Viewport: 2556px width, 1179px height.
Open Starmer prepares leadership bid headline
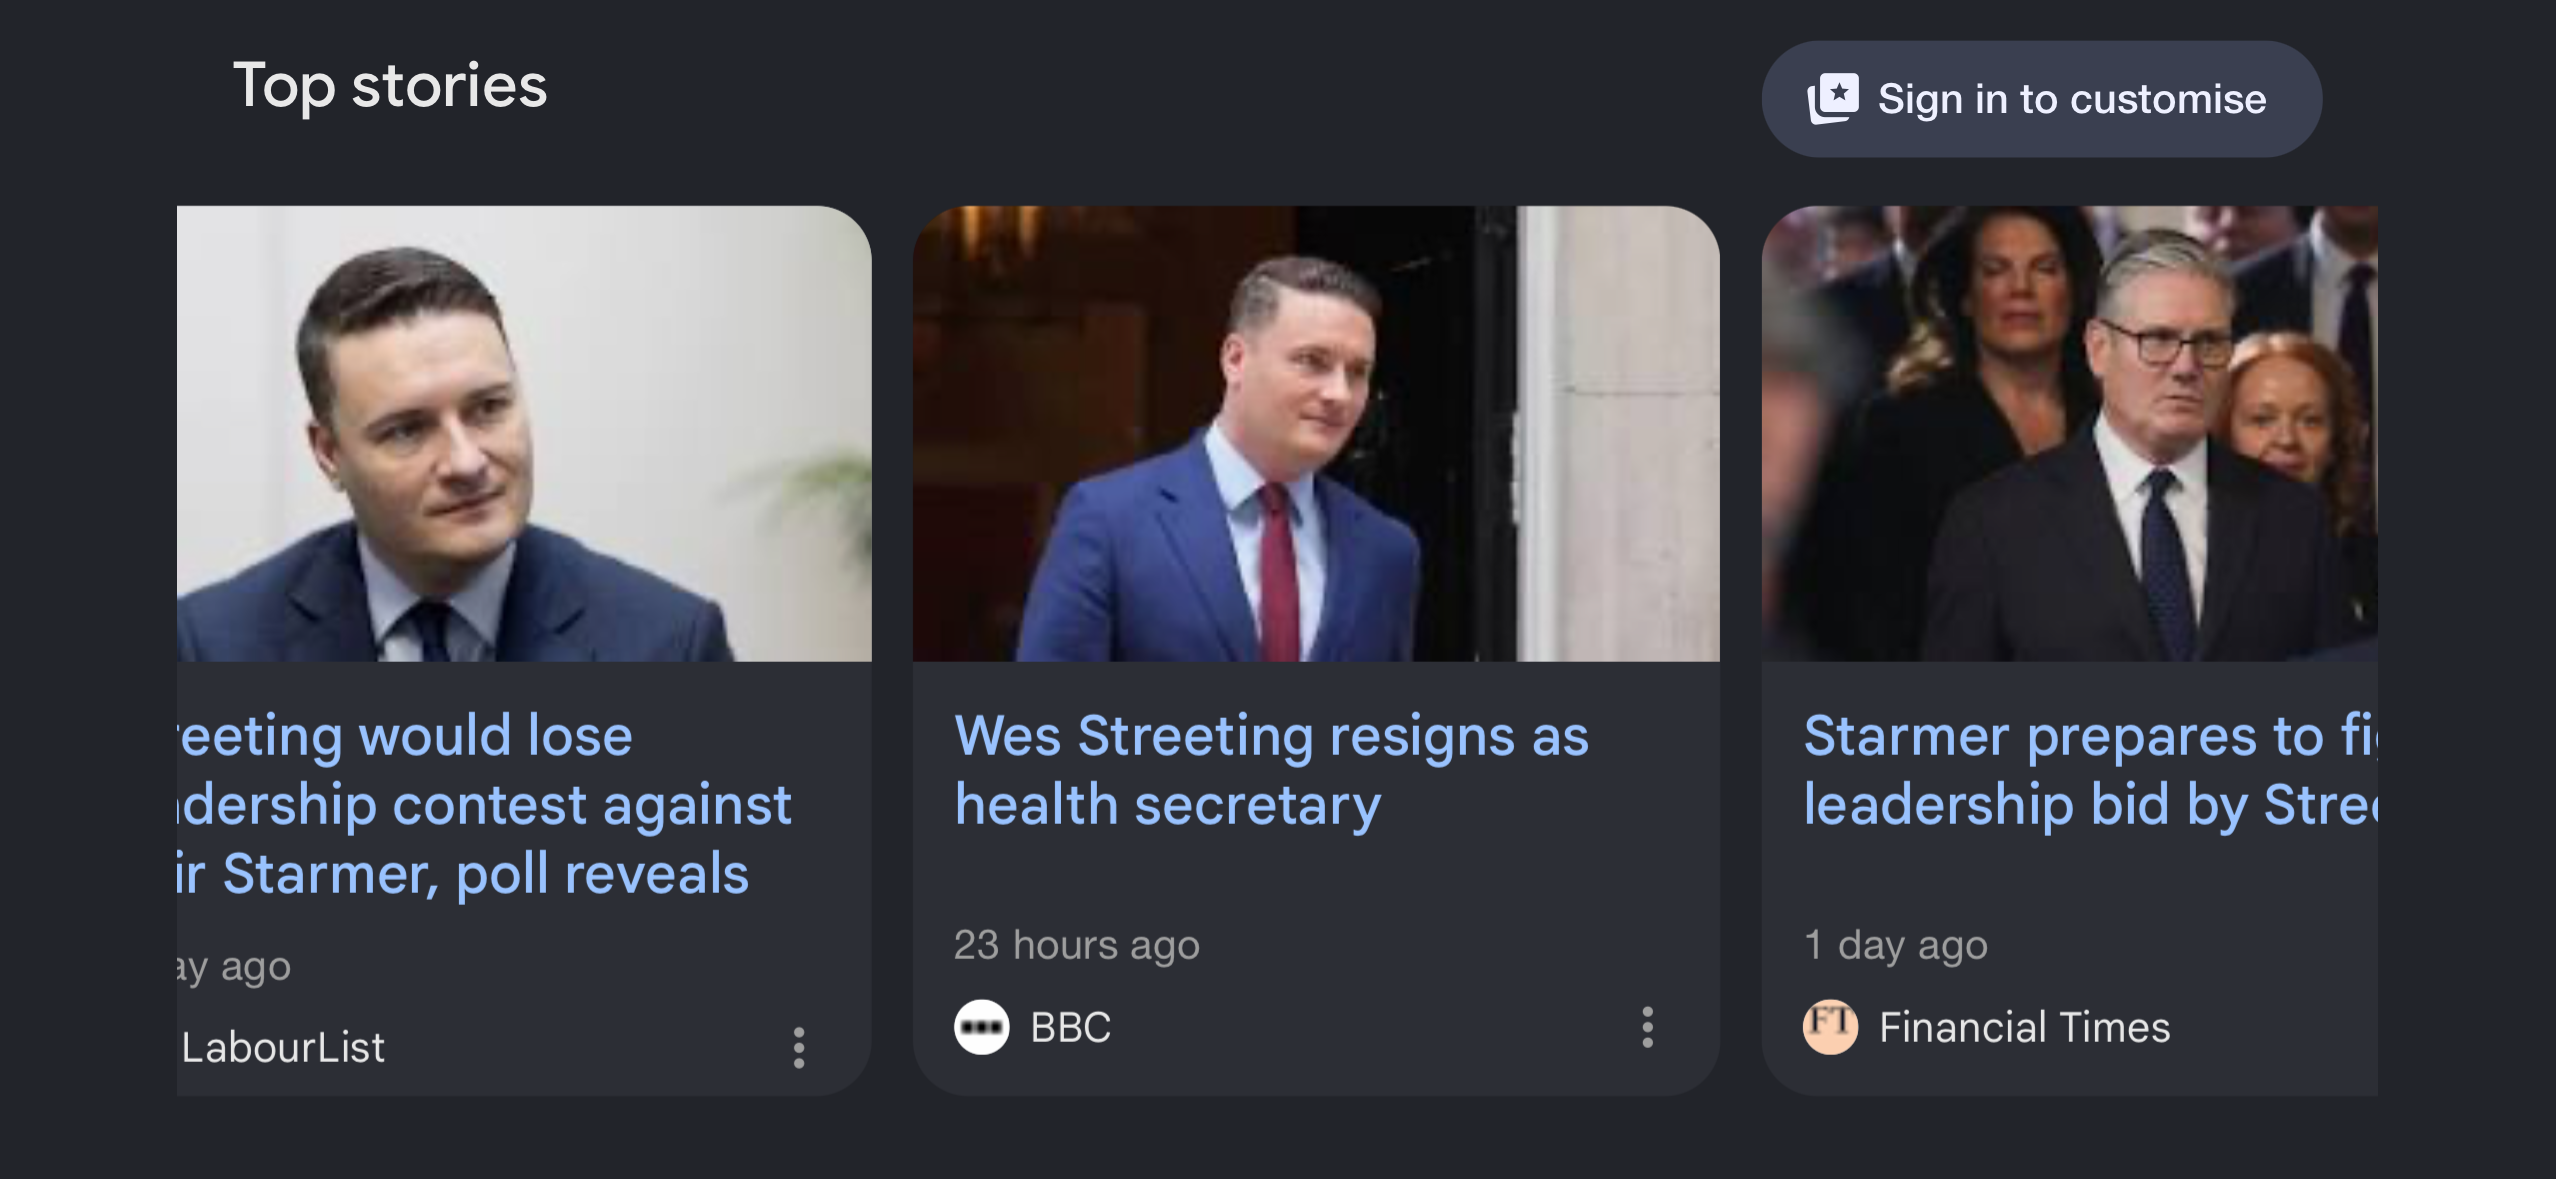point(2090,770)
